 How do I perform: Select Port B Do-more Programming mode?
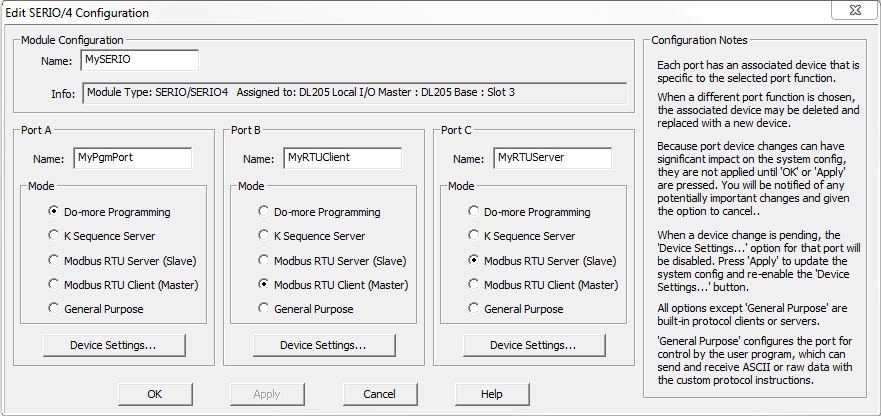(264, 212)
